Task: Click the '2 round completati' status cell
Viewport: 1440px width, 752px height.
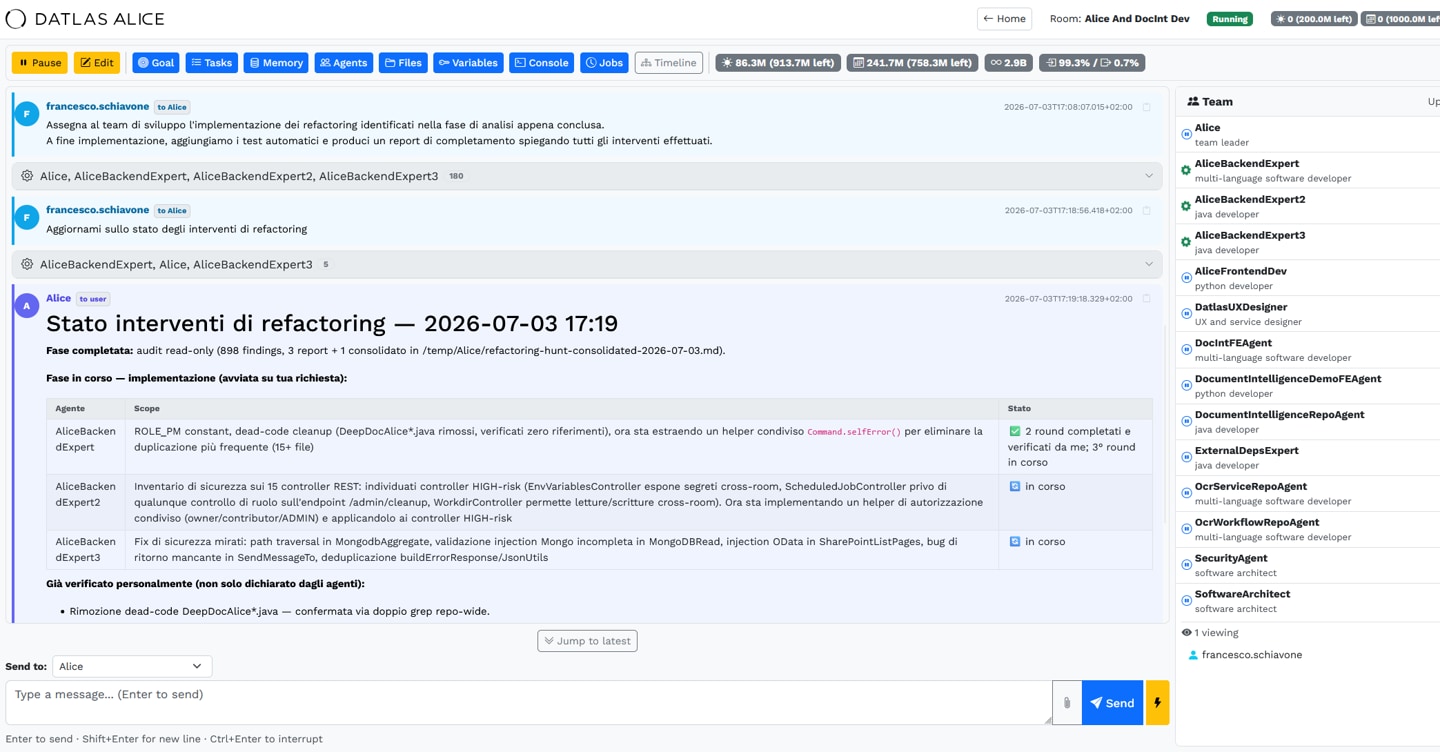Action: tap(1075, 447)
